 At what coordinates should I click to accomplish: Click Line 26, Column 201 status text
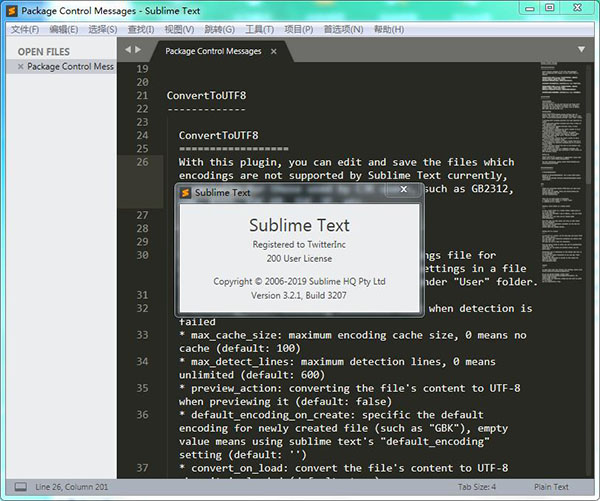click(x=71, y=487)
